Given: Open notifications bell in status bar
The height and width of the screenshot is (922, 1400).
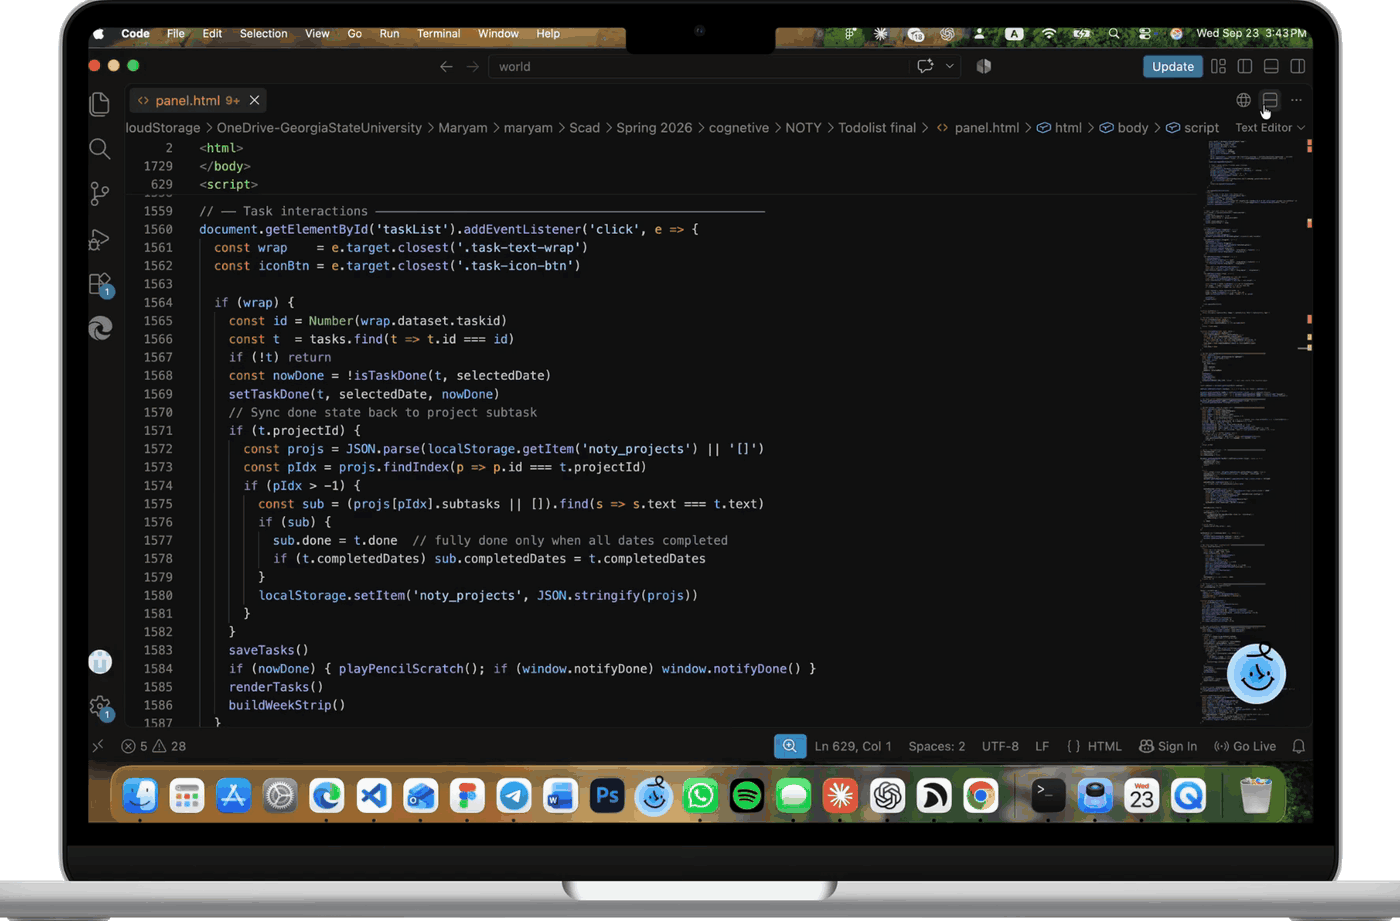Looking at the screenshot, I should point(1299,746).
